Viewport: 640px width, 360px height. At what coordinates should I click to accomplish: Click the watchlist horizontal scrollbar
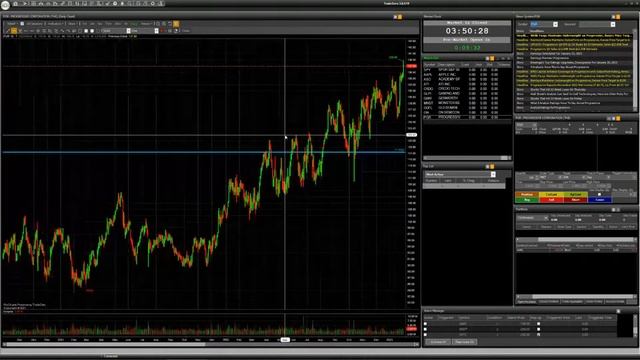coord(466,158)
